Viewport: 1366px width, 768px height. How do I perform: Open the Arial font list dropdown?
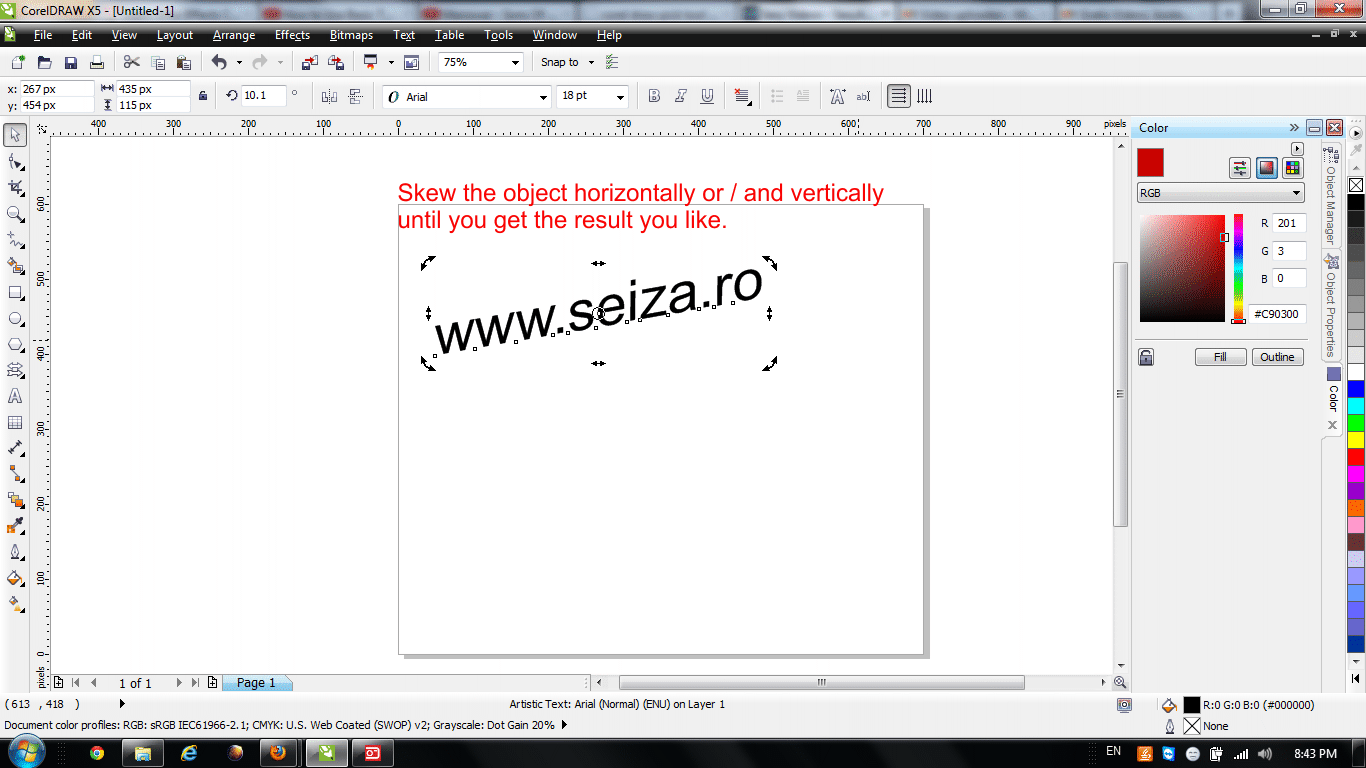(x=544, y=97)
